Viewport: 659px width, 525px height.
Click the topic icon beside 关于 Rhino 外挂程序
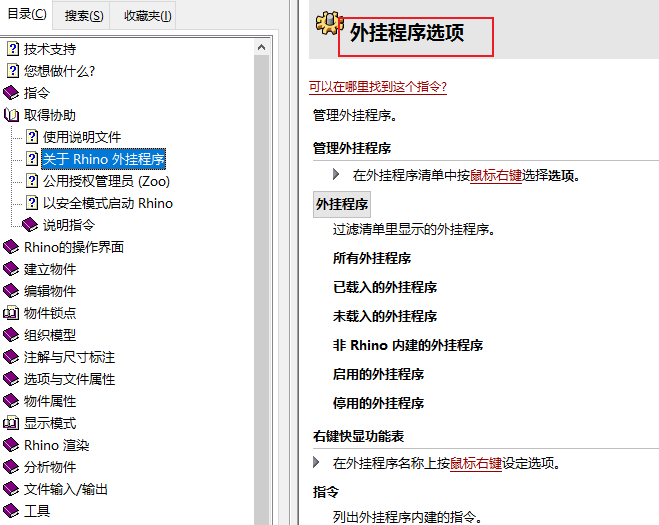[x=32, y=159]
